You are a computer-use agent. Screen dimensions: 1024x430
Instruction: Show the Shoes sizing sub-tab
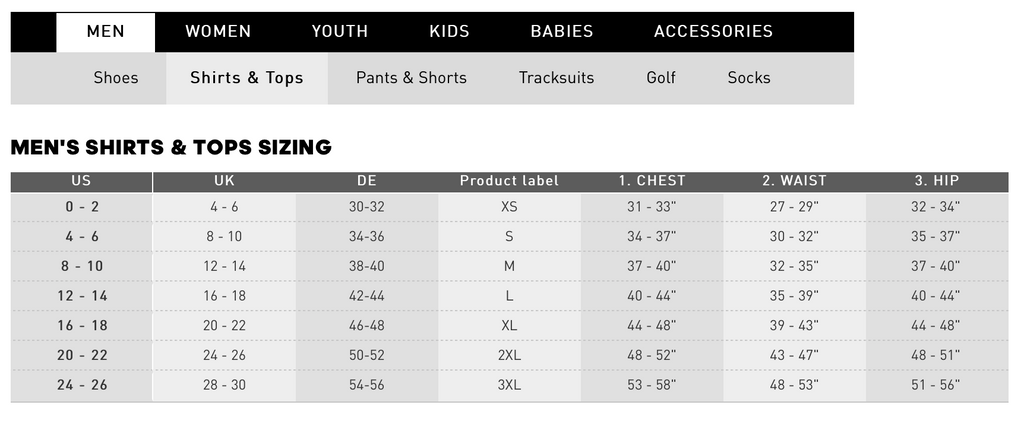(x=116, y=78)
